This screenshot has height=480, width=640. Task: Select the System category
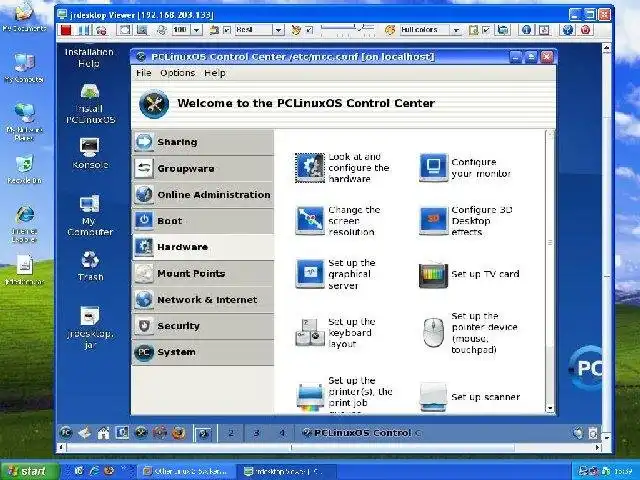click(x=203, y=352)
